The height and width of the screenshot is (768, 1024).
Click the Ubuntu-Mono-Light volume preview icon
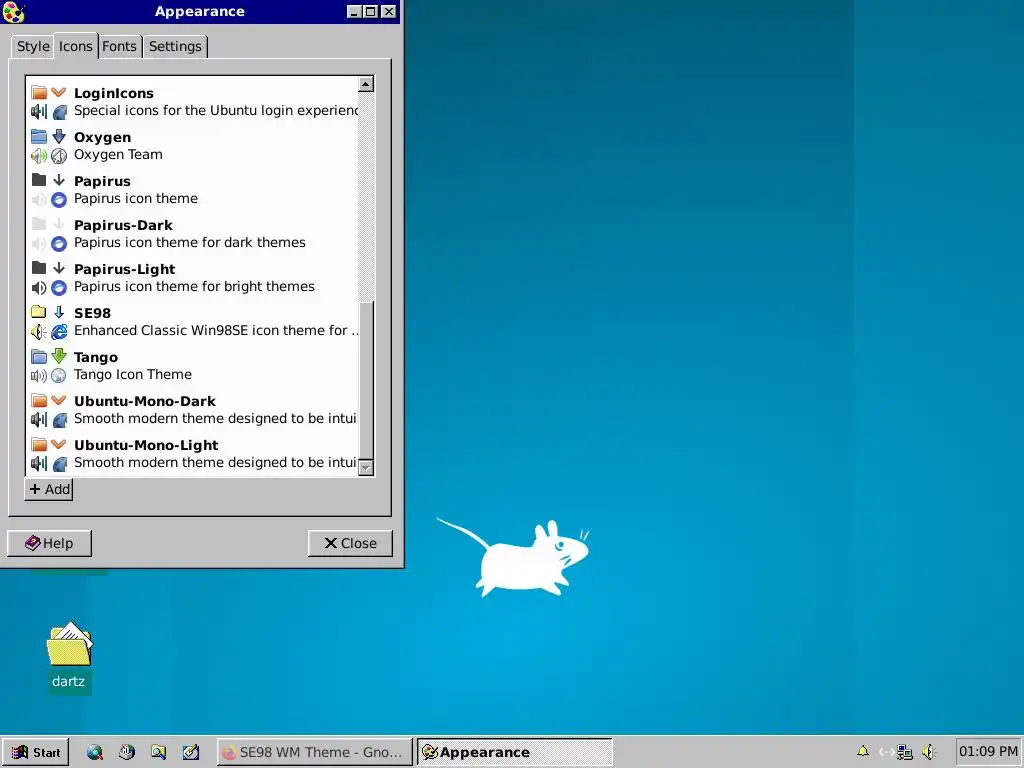[x=39, y=464]
